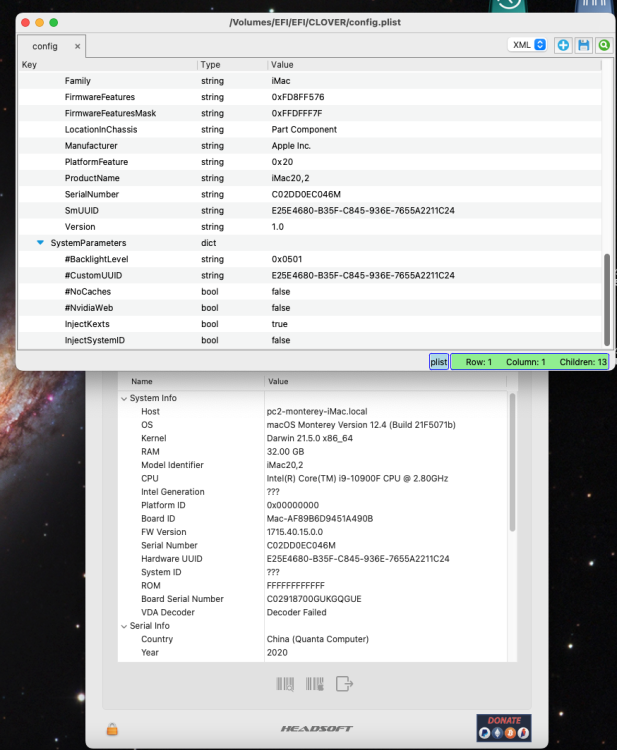Click the FirmwareFeaturesMask value 0xFFDFFF7F
Viewport: 617px width, 750px height.
[x=297, y=113]
